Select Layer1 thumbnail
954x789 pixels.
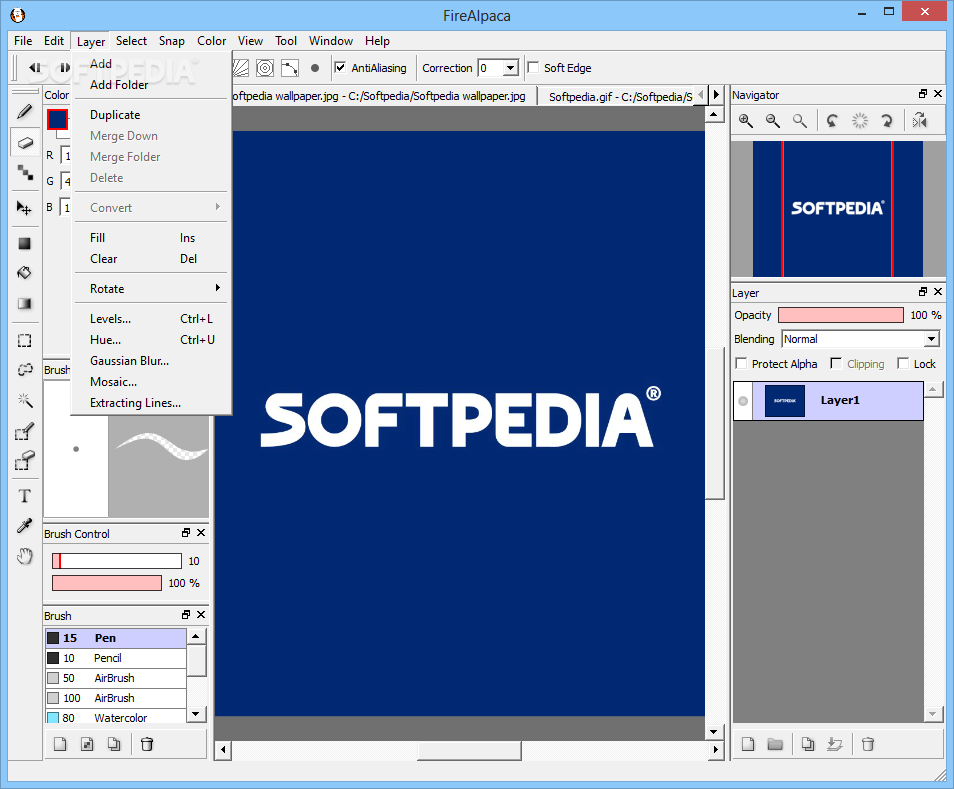click(784, 401)
